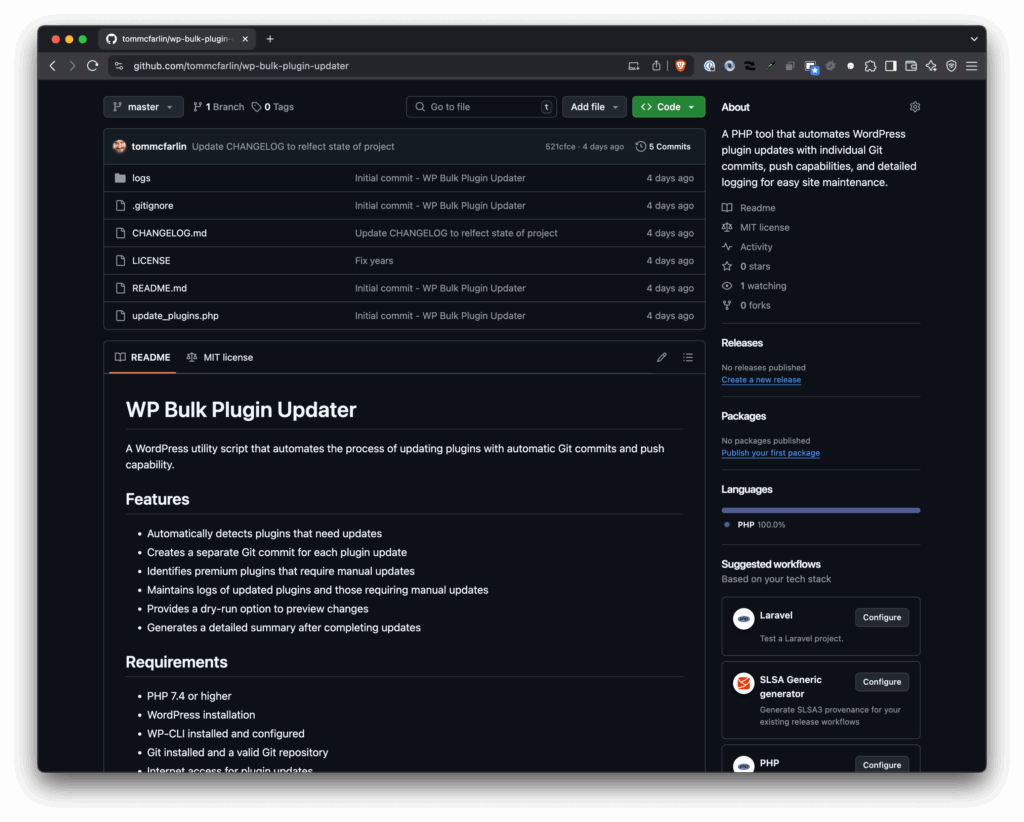Click the Brave Shields lion icon
The image size is (1024, 822).
[681, 66]
